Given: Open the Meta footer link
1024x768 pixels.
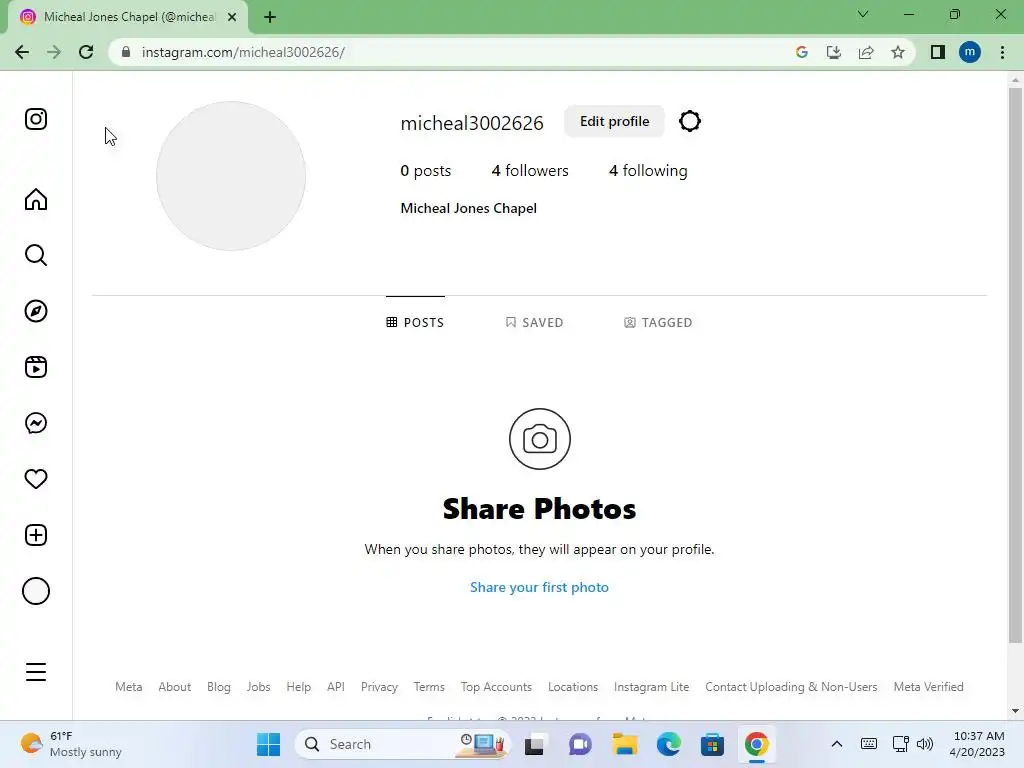Looking at the screenshot, I should [129, 687].
